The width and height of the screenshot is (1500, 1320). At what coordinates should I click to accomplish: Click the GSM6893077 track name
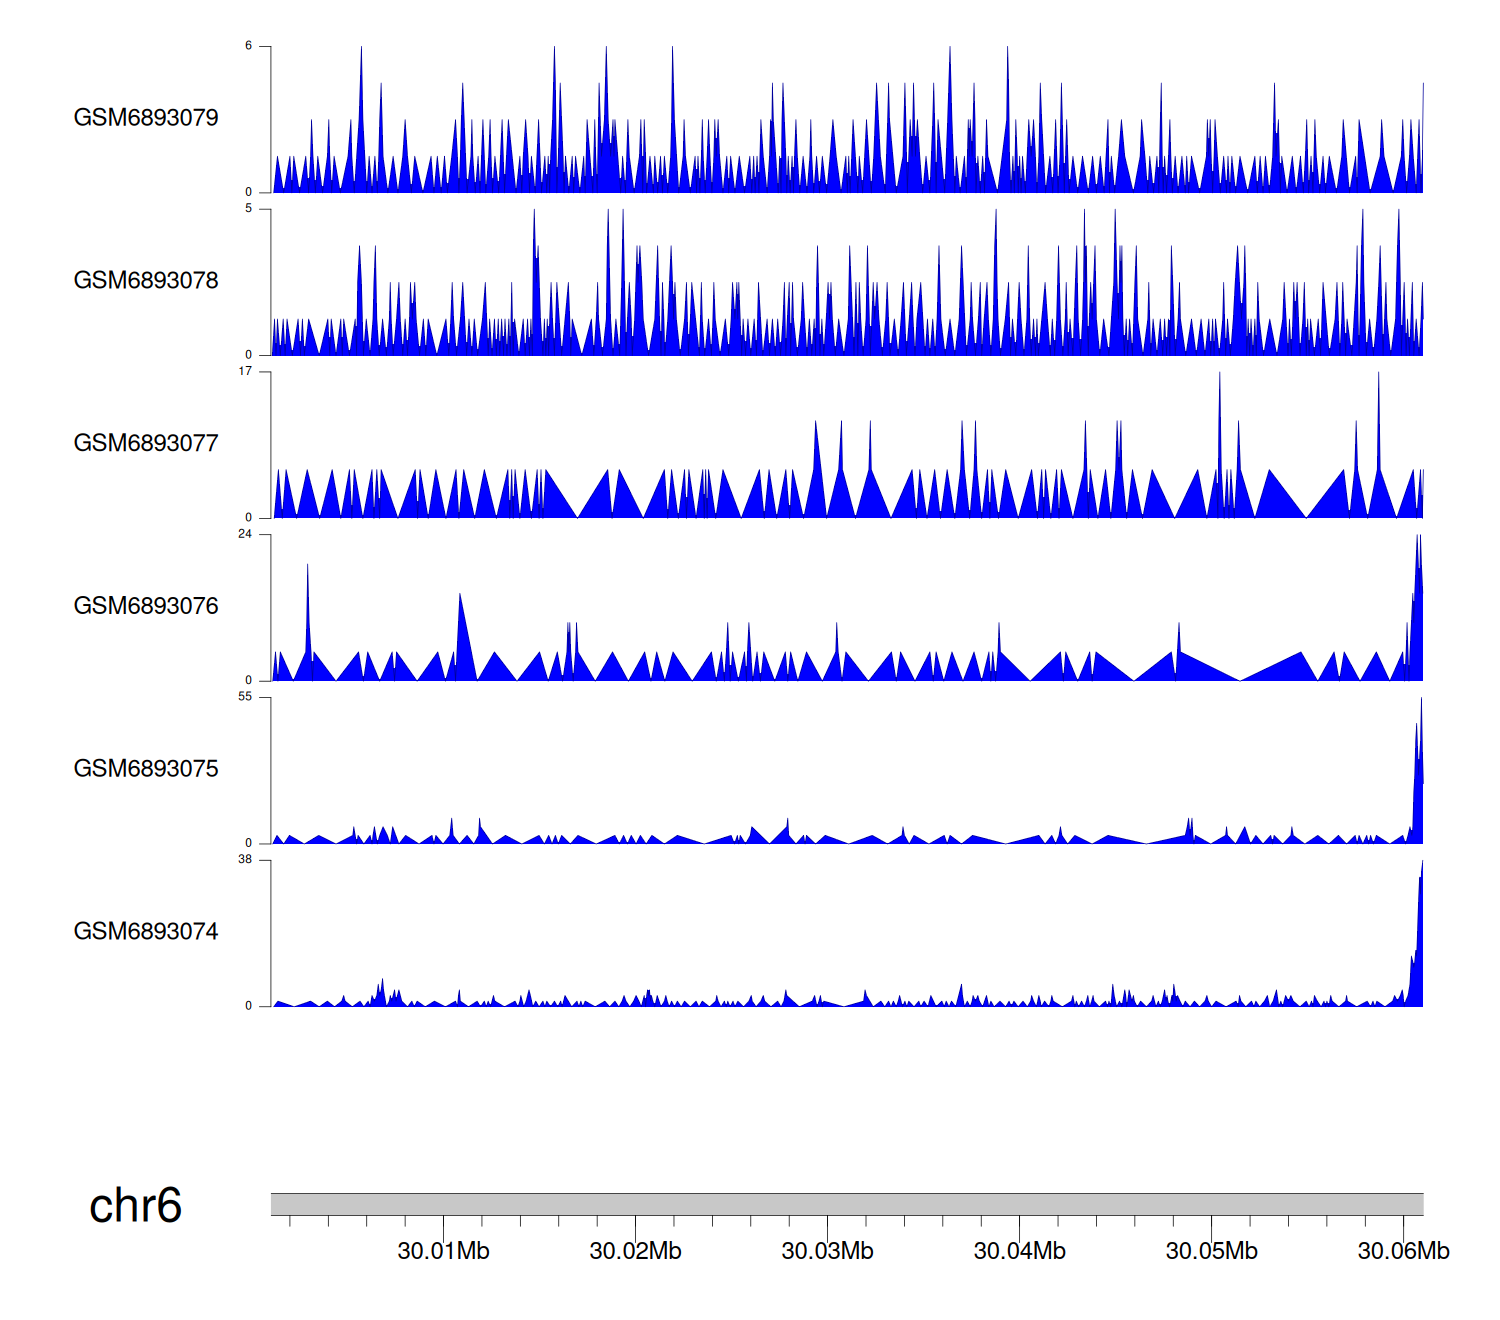(x=146, y=444)
